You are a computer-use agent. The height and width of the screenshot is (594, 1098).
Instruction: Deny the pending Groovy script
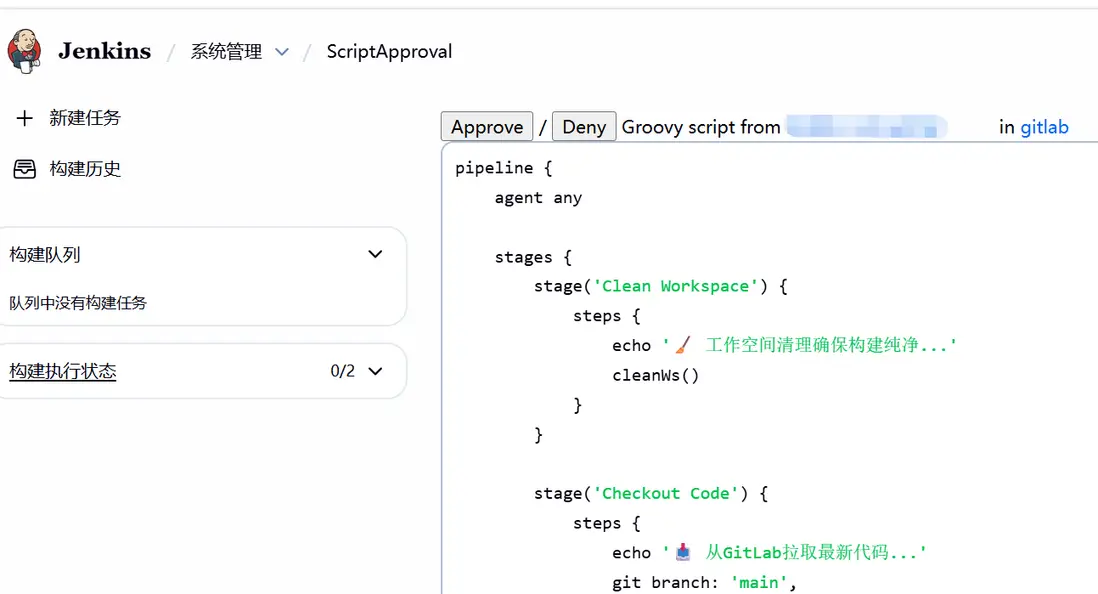pos(584,127)
